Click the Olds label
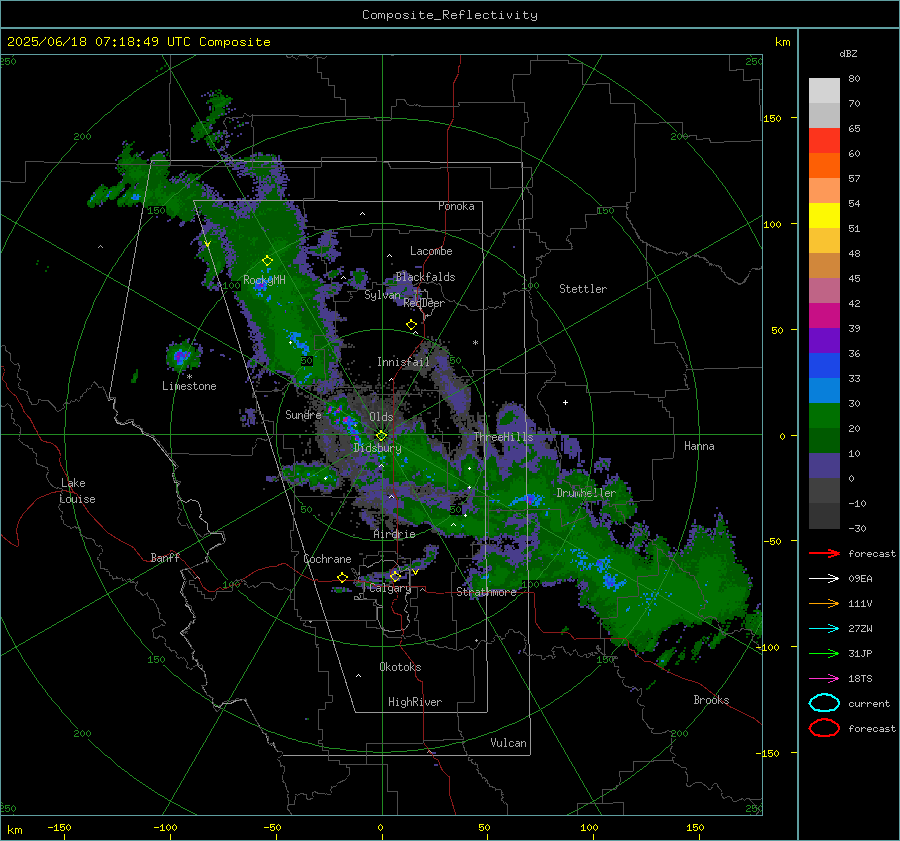Screen dimensions: 900x841 381,417
